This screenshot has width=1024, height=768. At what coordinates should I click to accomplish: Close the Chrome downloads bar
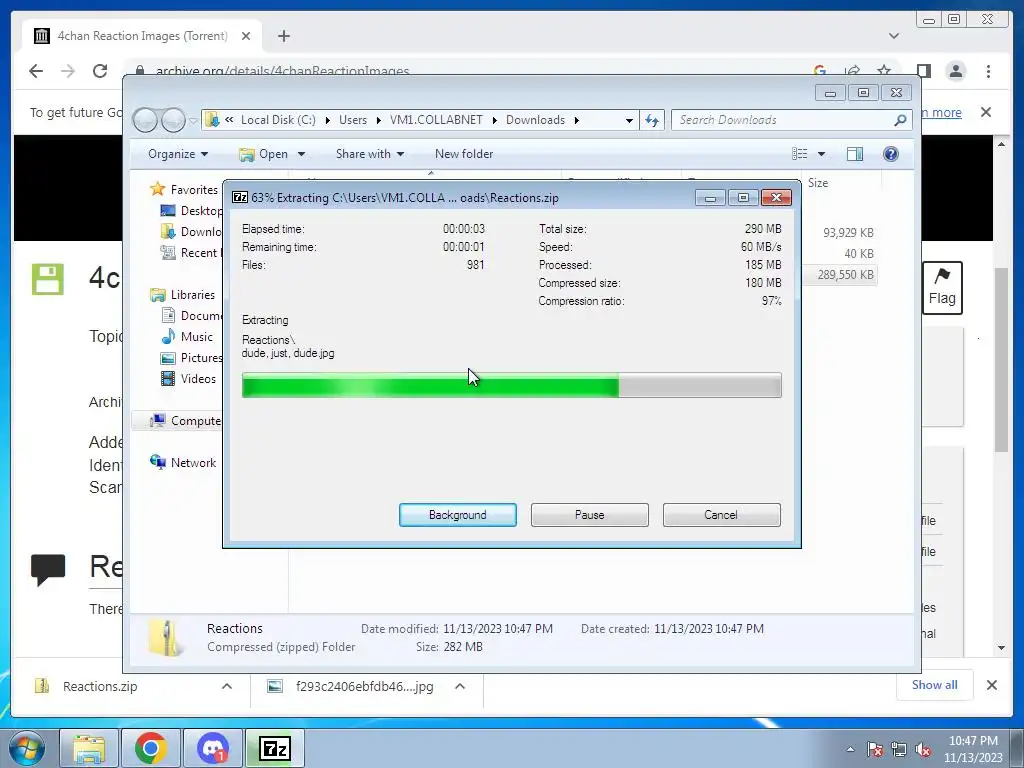coord(991,685)
